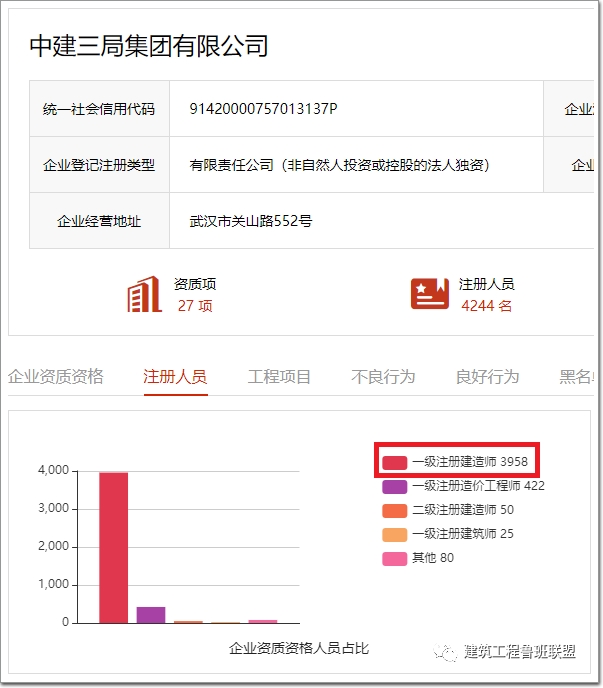
Task: Click the legend label 一级注册建筑师 25
Action: 463,534
